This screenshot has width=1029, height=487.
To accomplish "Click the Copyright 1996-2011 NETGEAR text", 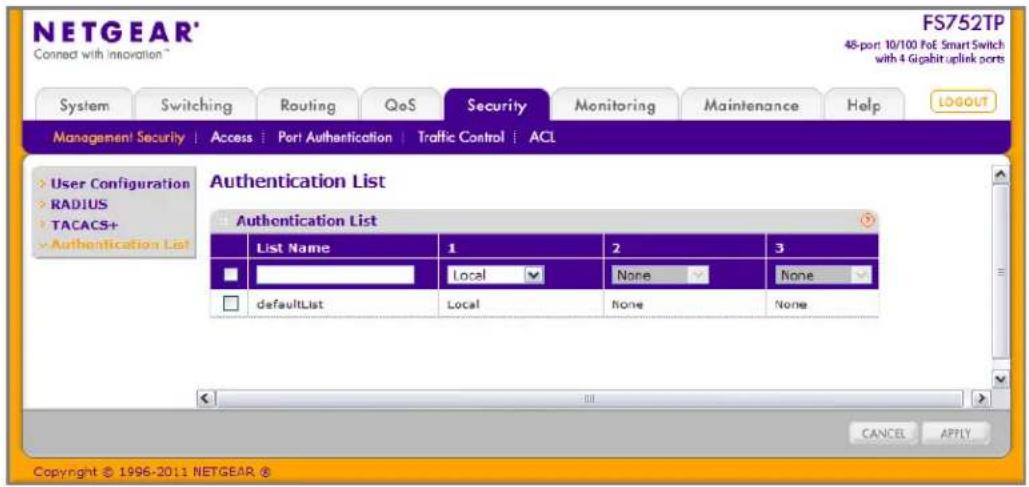I will (x=152, y=471).
